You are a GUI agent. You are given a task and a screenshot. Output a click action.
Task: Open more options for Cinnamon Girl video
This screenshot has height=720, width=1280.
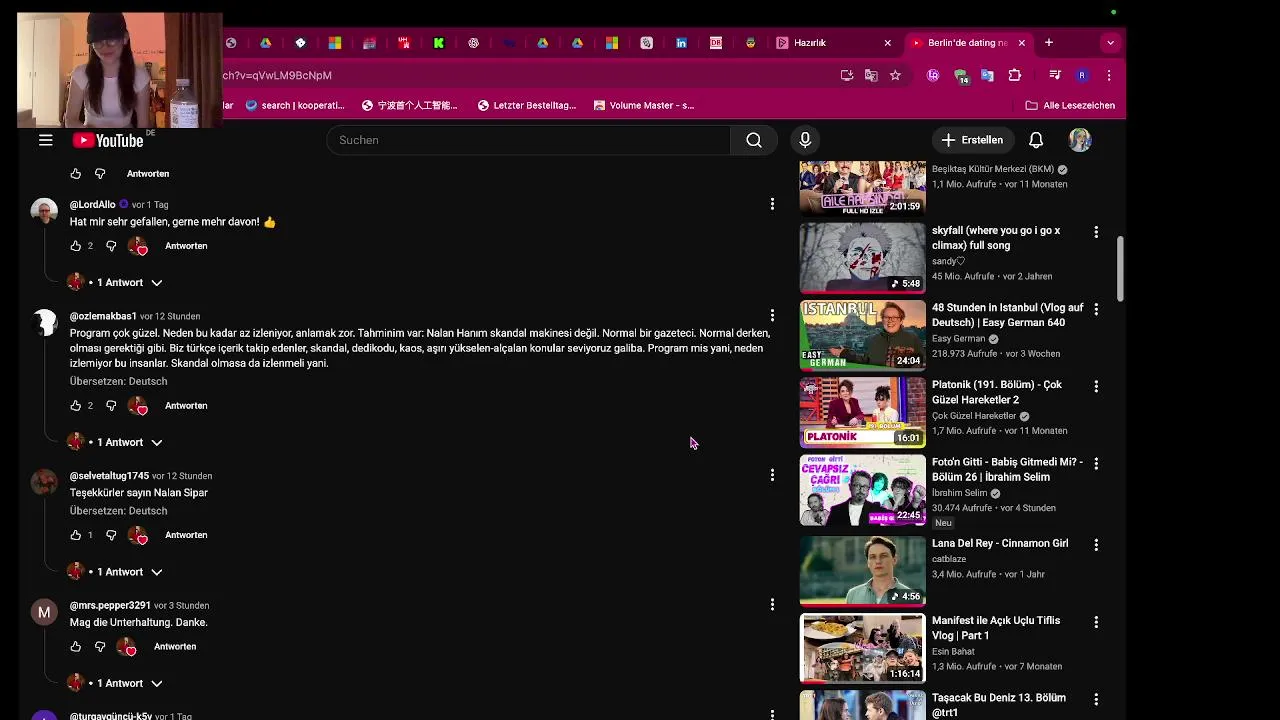[1096, 545]
